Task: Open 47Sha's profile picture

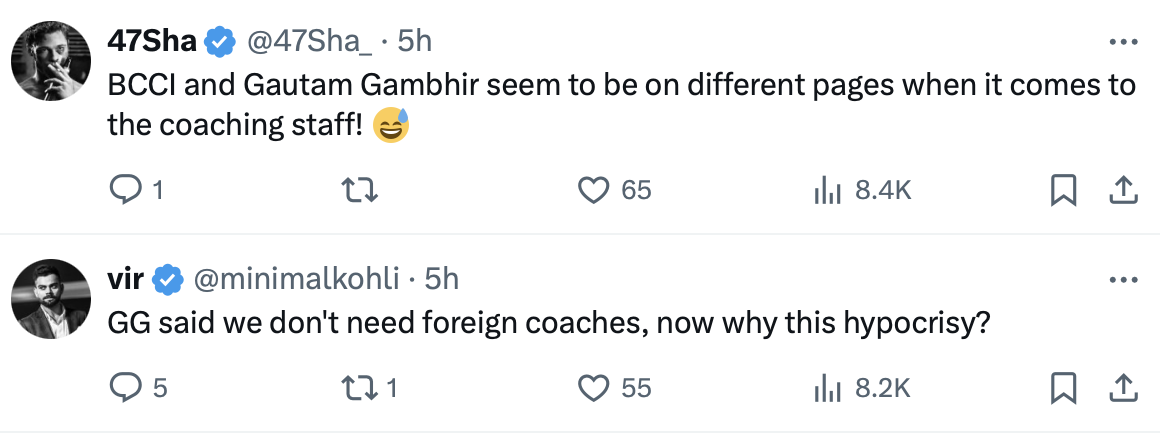Action: pyautogui.click(x=51, y=60)
